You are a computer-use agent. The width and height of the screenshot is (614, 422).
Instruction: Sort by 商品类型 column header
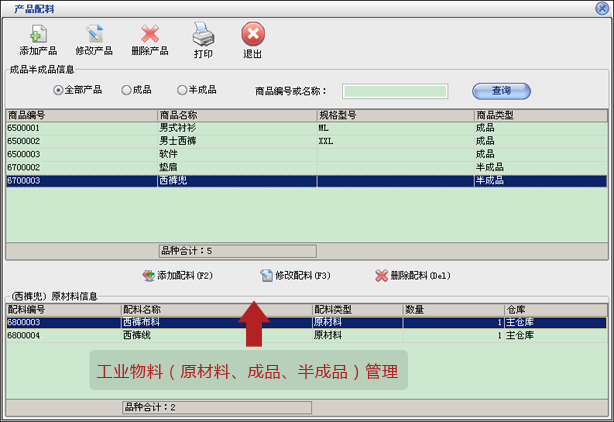point(540,116)
